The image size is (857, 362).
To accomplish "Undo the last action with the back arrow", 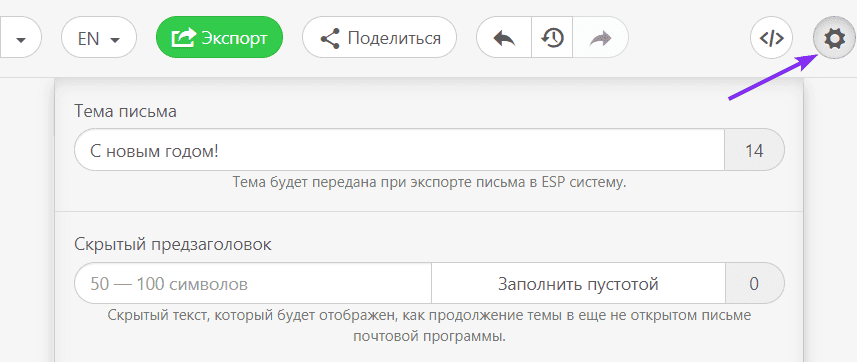I will click(504, 38).
